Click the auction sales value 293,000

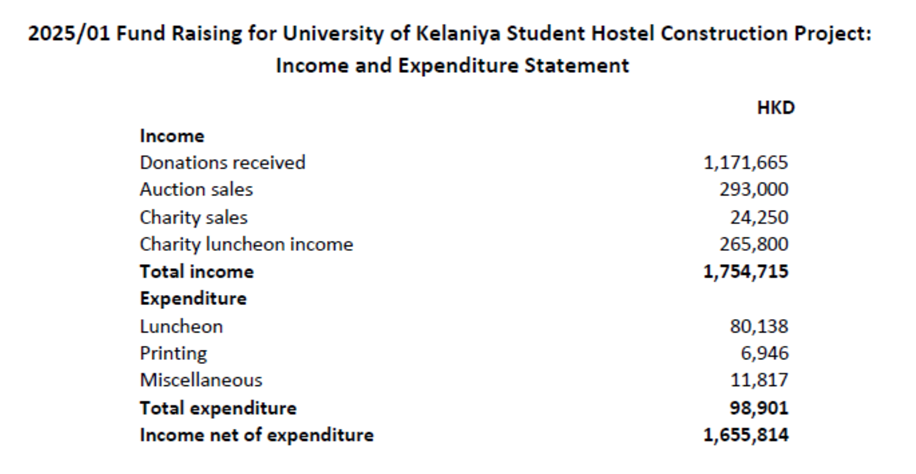click(754, 189)
